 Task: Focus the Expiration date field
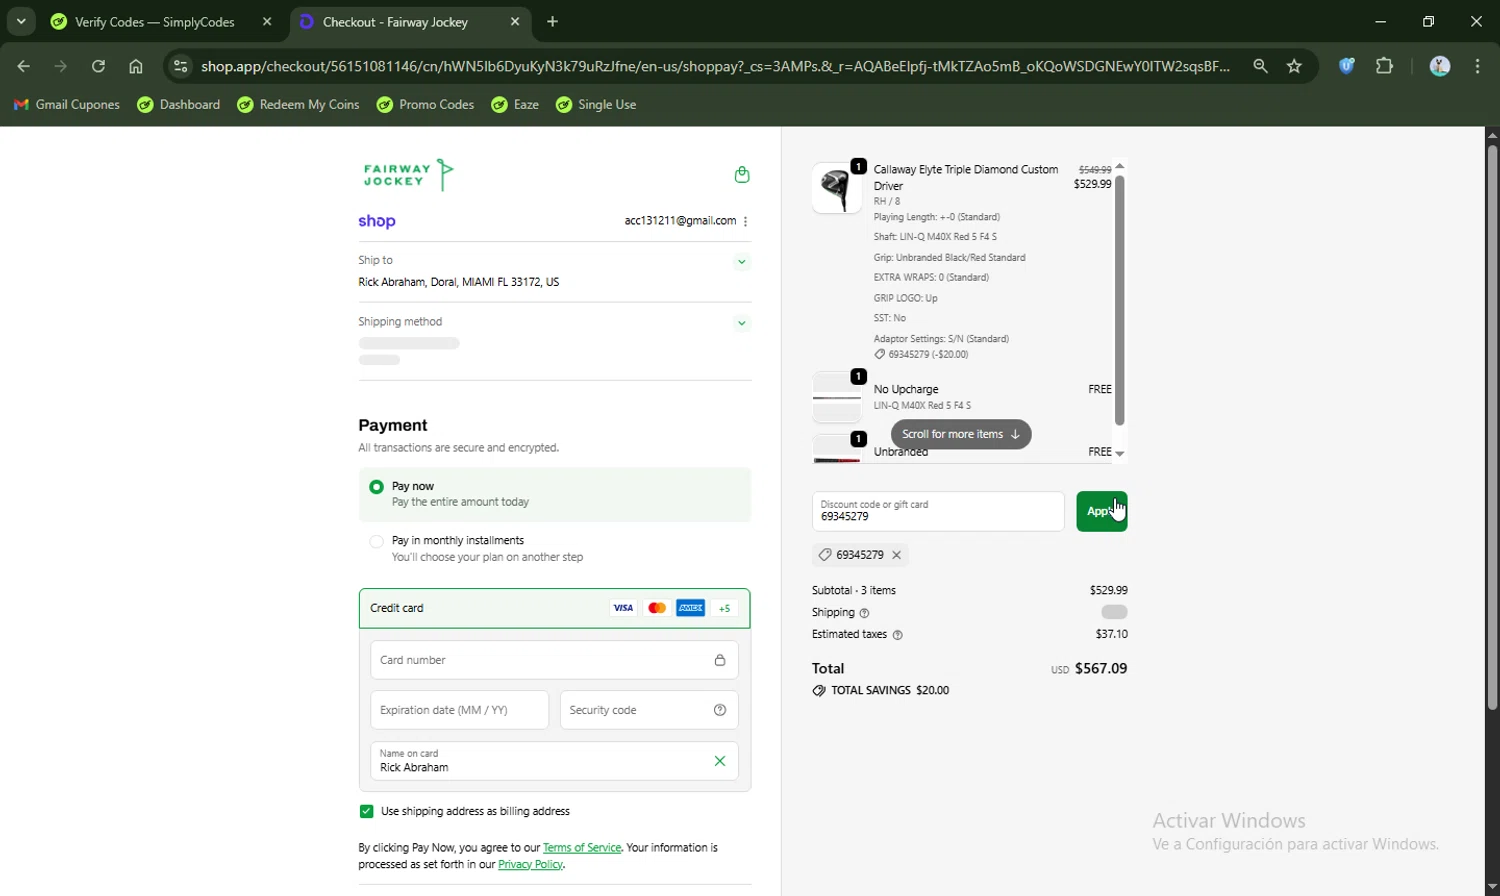(459, 710)
